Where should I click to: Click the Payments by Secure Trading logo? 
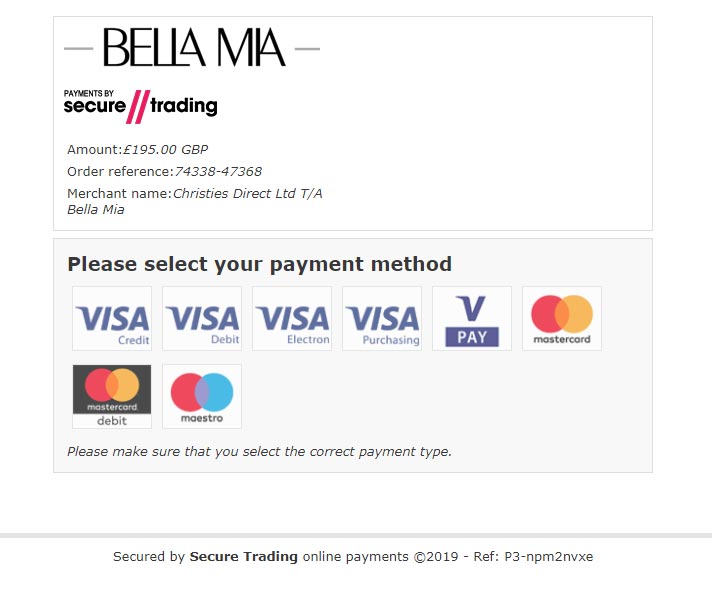pos(140,107)
